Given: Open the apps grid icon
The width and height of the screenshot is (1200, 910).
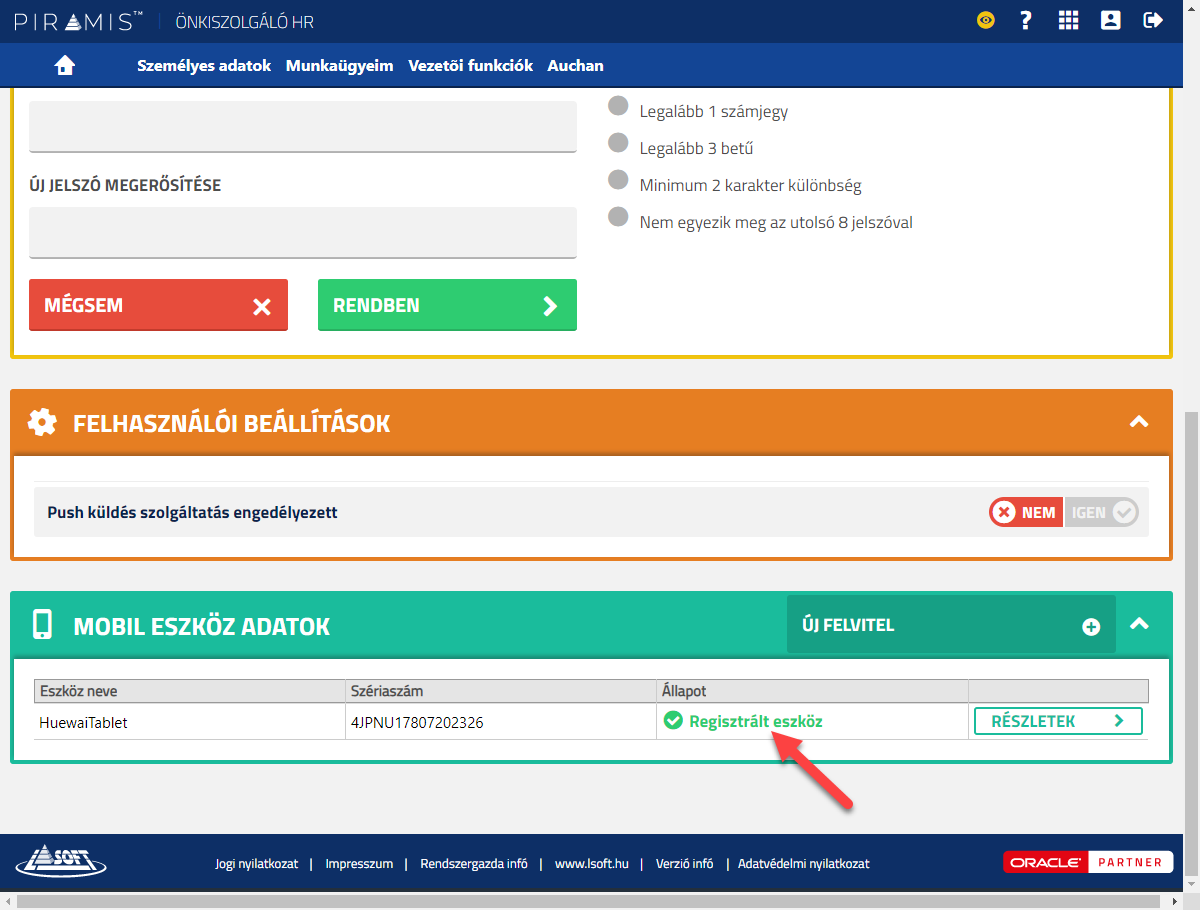Looking at the screenshot, I should 1069,21.
